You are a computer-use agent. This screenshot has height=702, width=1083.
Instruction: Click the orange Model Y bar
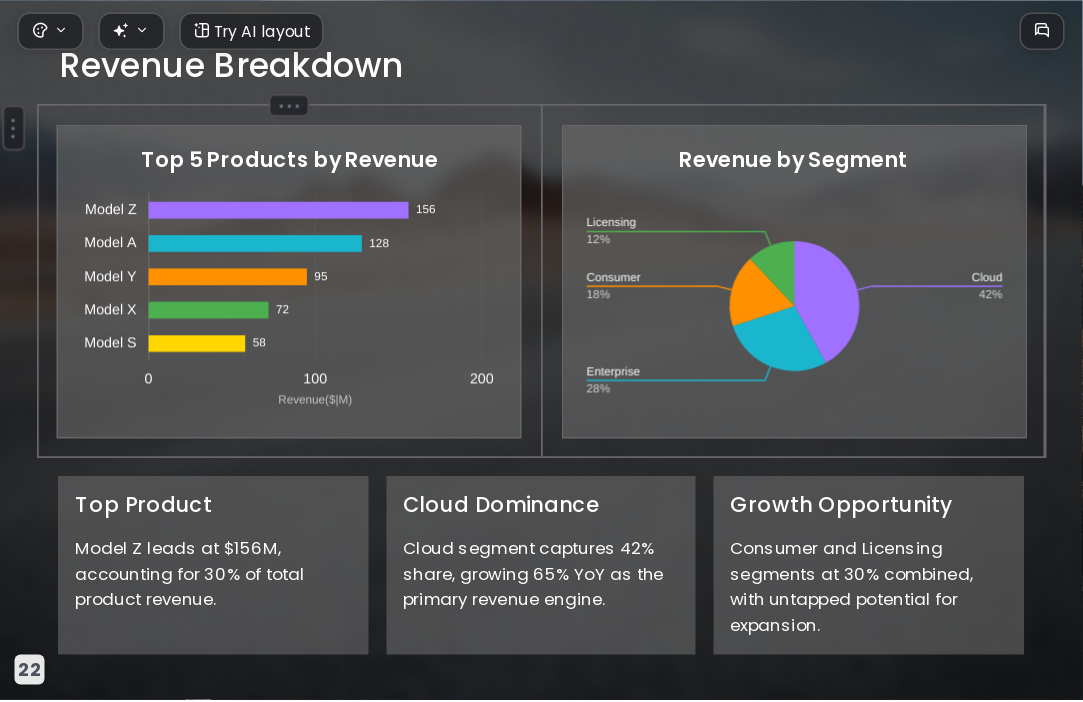tap(227, 276)
